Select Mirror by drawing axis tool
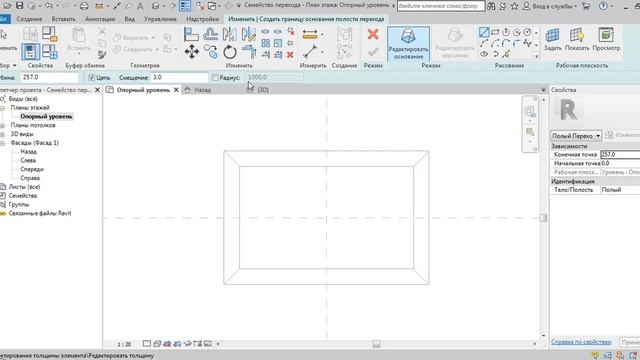Image resolution: width=640 pixels, height=360 pixels. (249, 34)
